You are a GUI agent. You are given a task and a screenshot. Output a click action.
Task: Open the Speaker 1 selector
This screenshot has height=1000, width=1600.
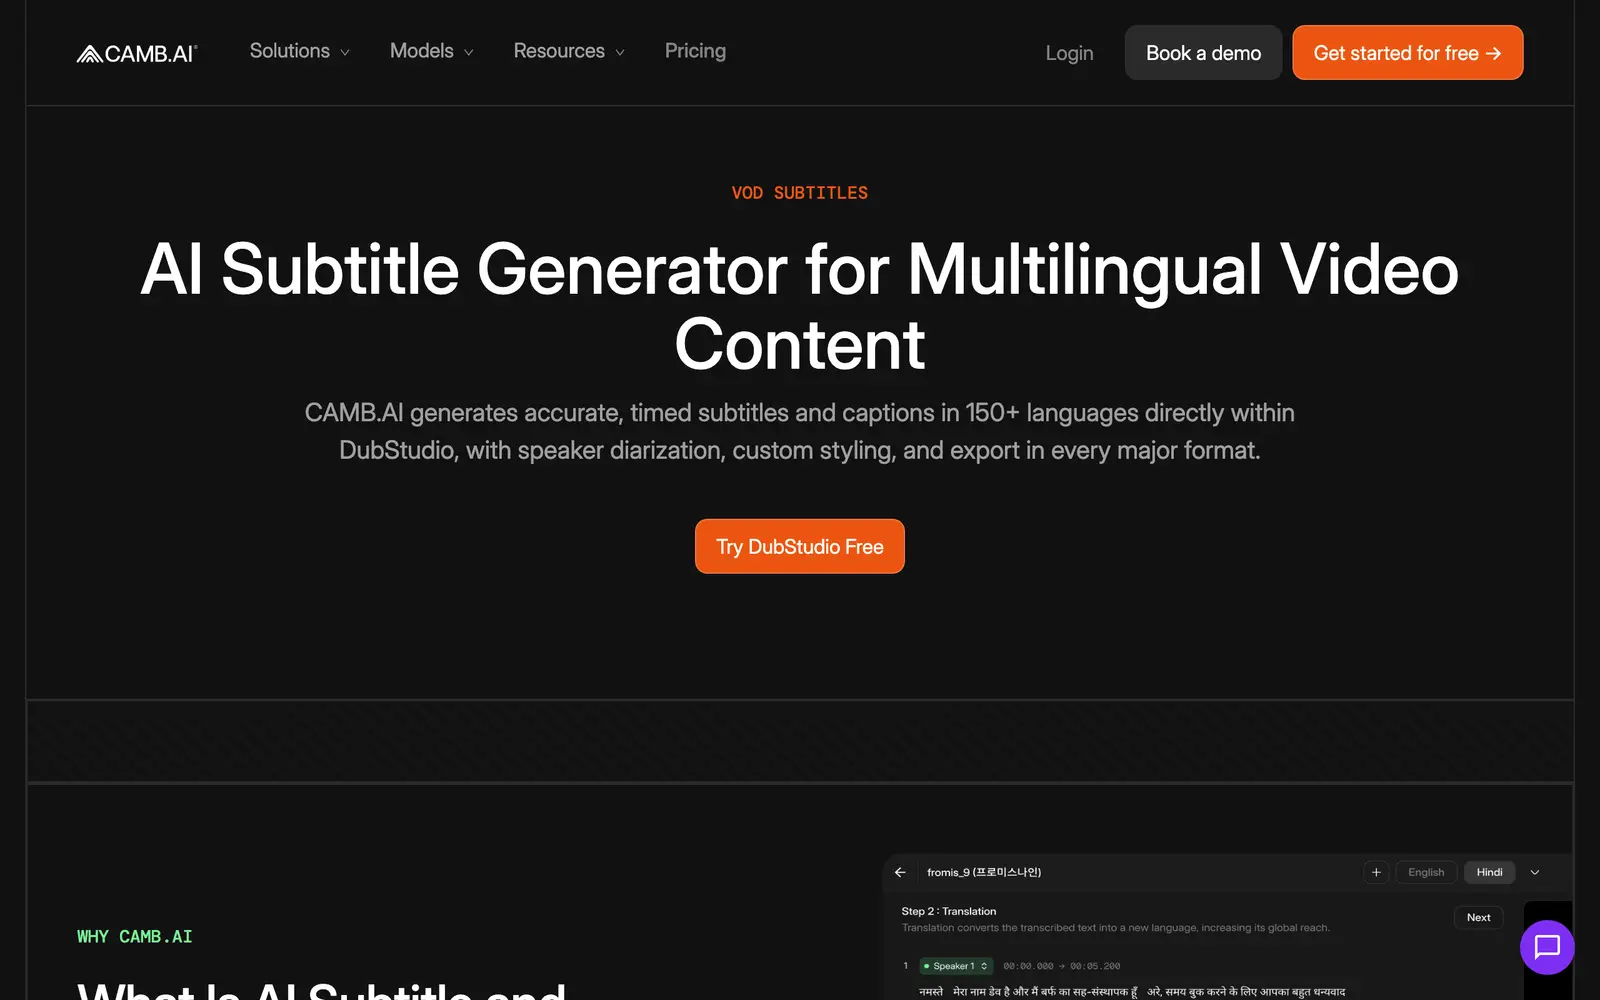click(x=955, y=966)
